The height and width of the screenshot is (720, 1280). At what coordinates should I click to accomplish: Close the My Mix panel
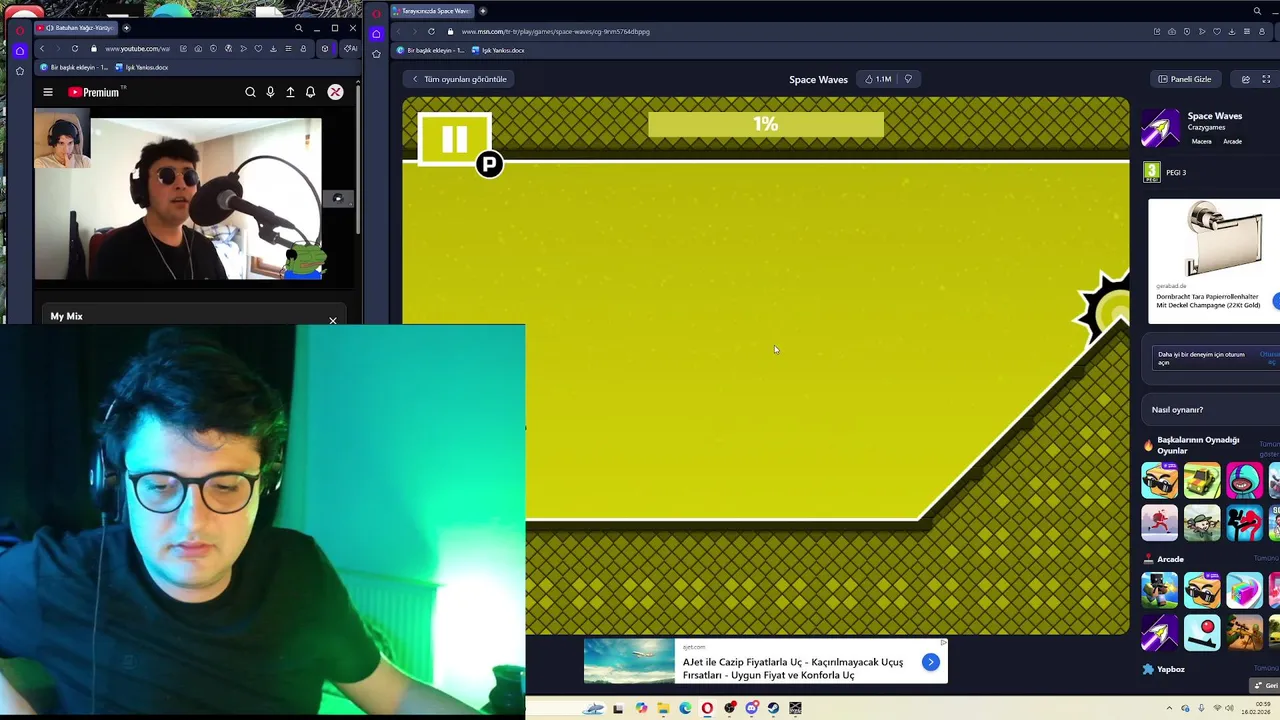coord(333,320)
